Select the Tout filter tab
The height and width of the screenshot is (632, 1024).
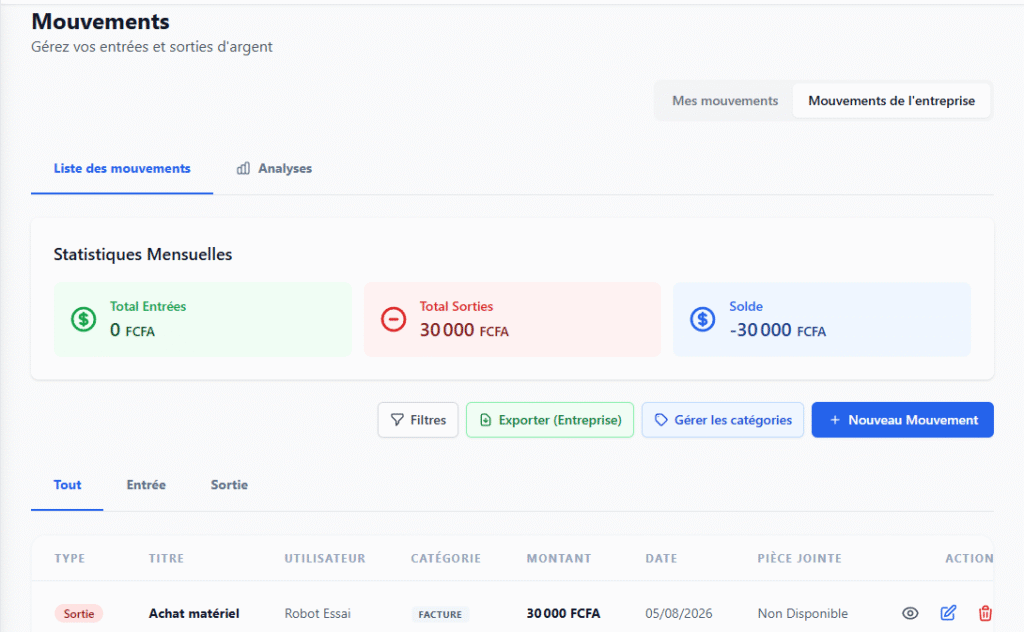pyautogui.click(x=67, y=485)
